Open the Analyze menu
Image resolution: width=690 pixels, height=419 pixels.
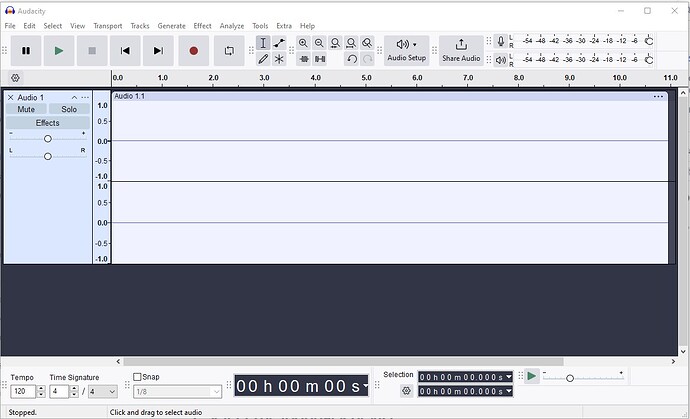coord(232,26)
